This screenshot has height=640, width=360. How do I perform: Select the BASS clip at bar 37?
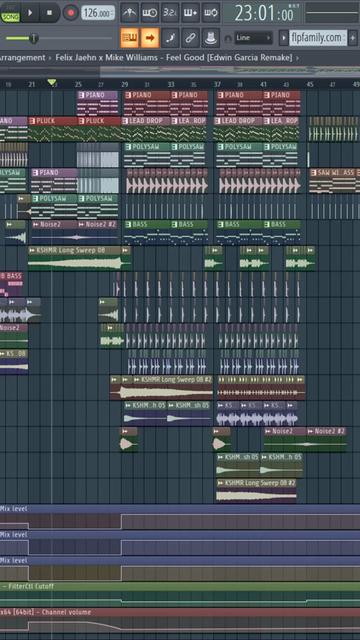point(240,232)
